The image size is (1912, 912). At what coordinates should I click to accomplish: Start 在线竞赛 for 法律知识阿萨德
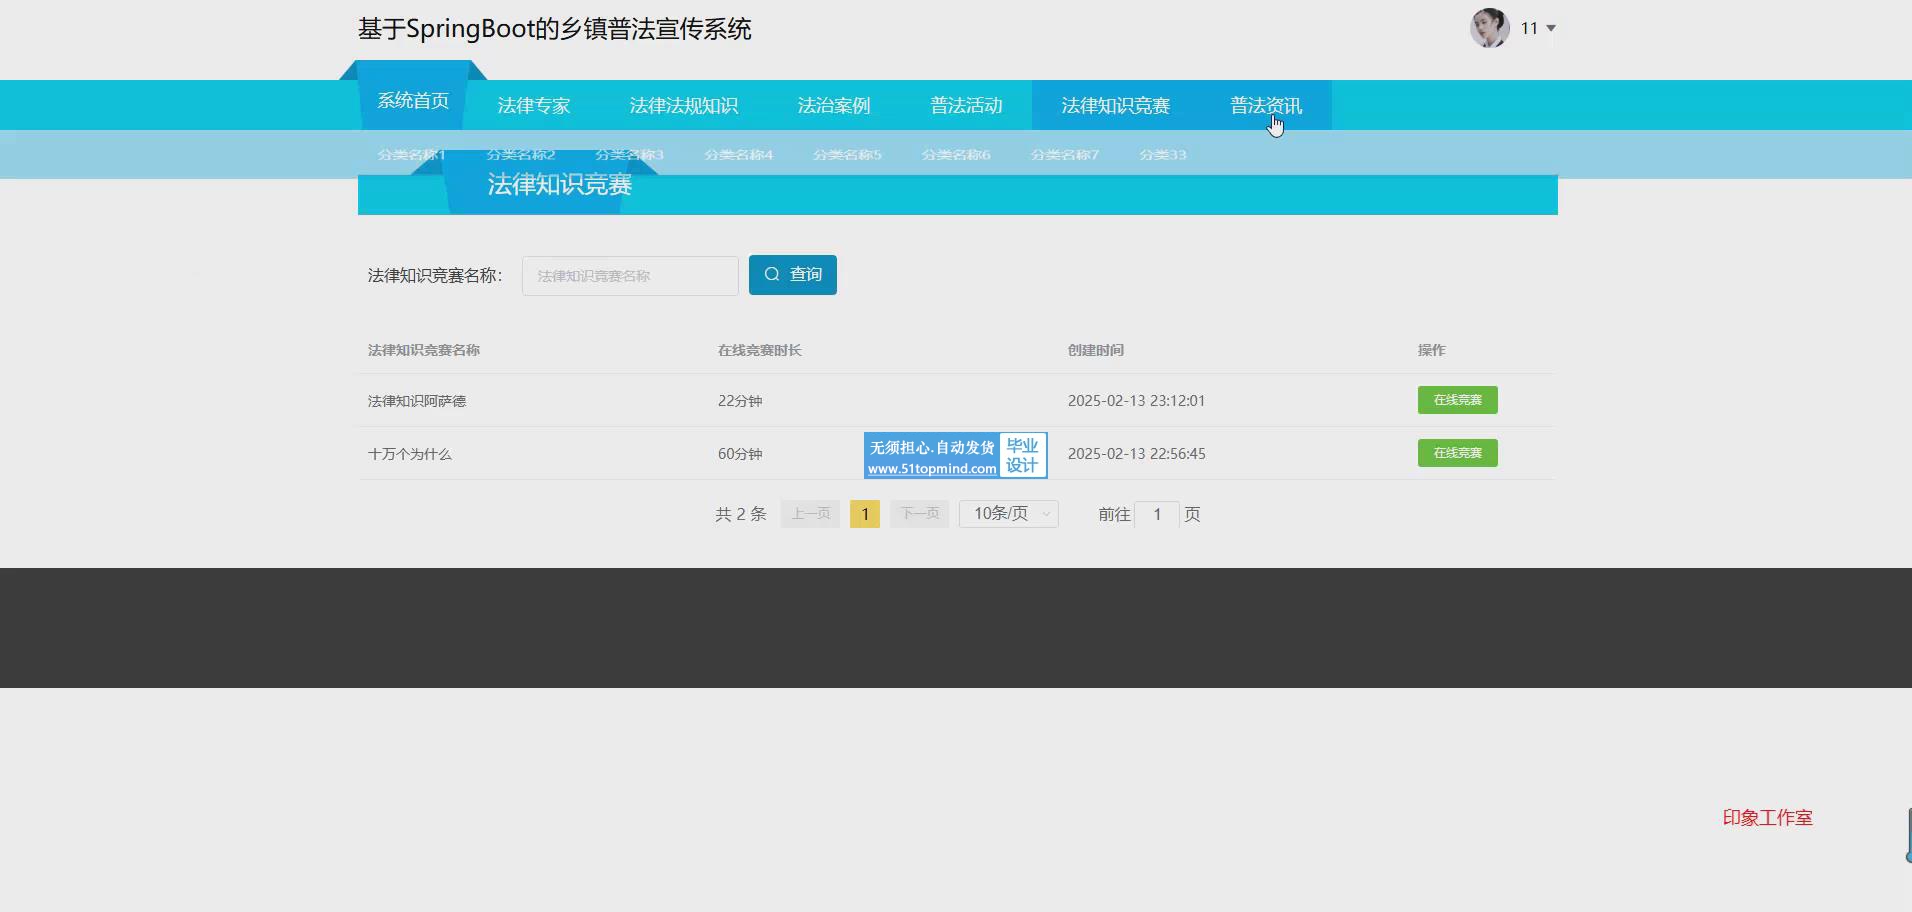pyautogui.click(x=1457, y=400)
